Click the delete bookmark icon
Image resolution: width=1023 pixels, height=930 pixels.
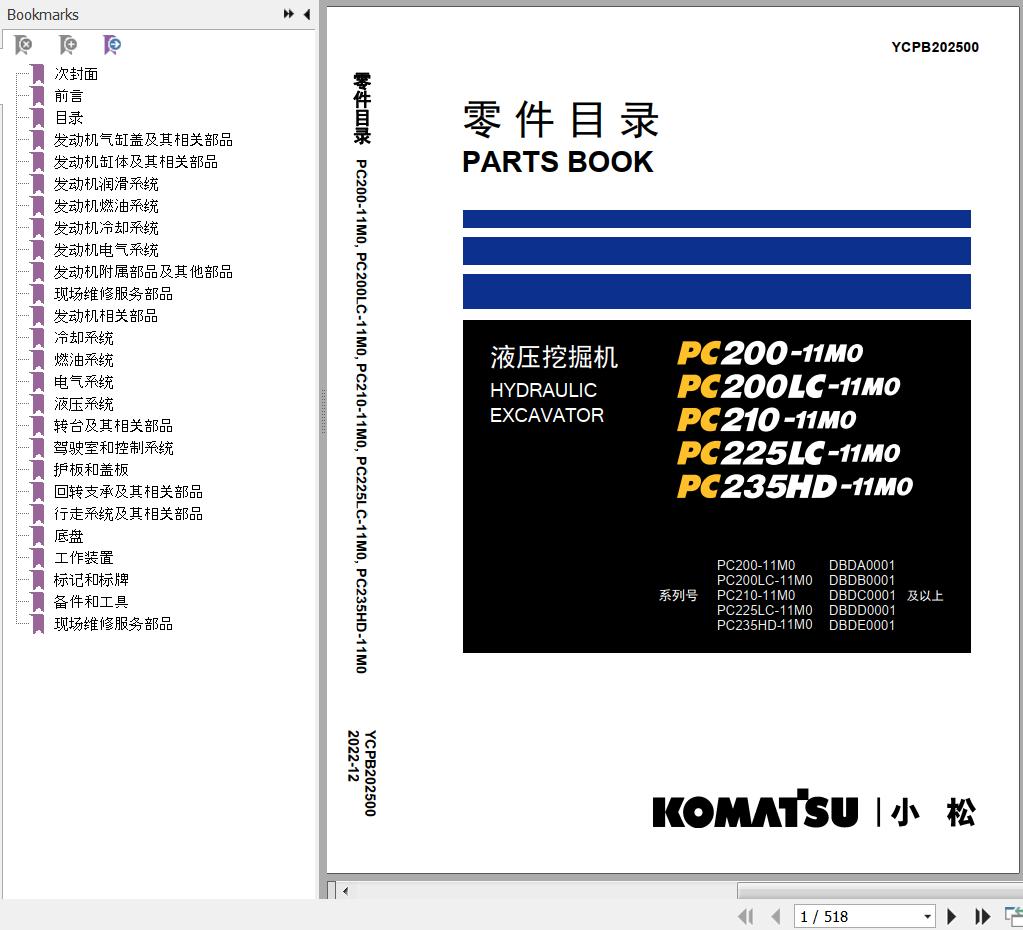[23, 45]
